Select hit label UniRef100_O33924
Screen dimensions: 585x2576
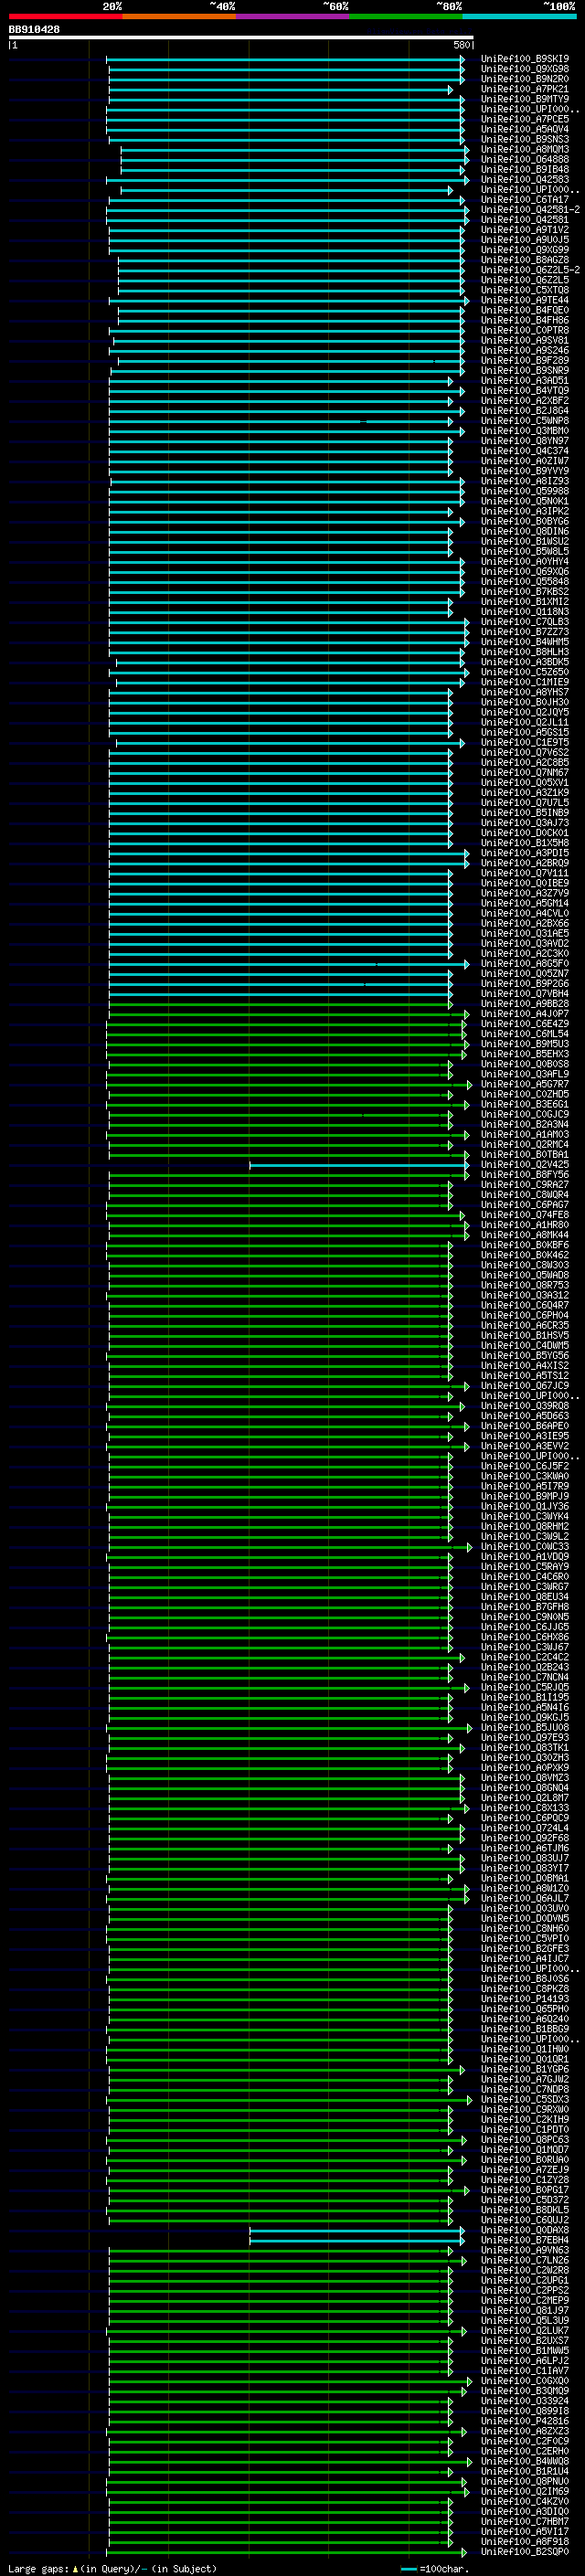[x=524, y=2401]
